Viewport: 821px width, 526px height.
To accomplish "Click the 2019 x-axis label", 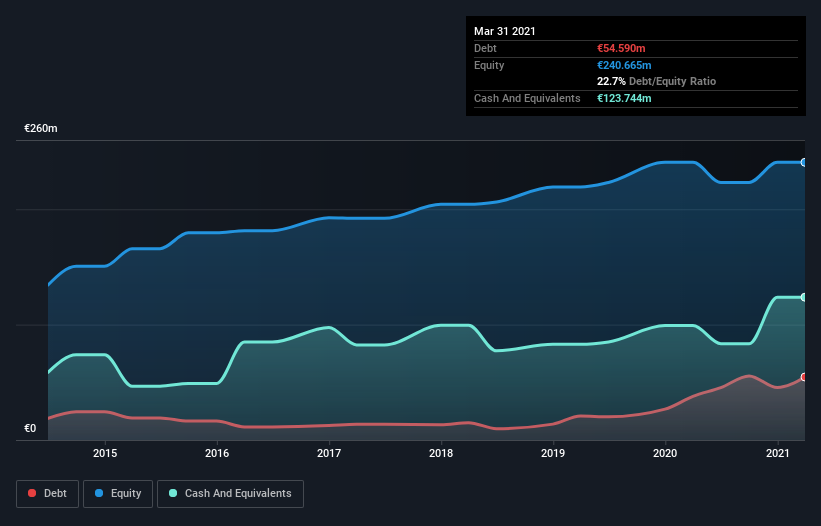I will 553,453.
